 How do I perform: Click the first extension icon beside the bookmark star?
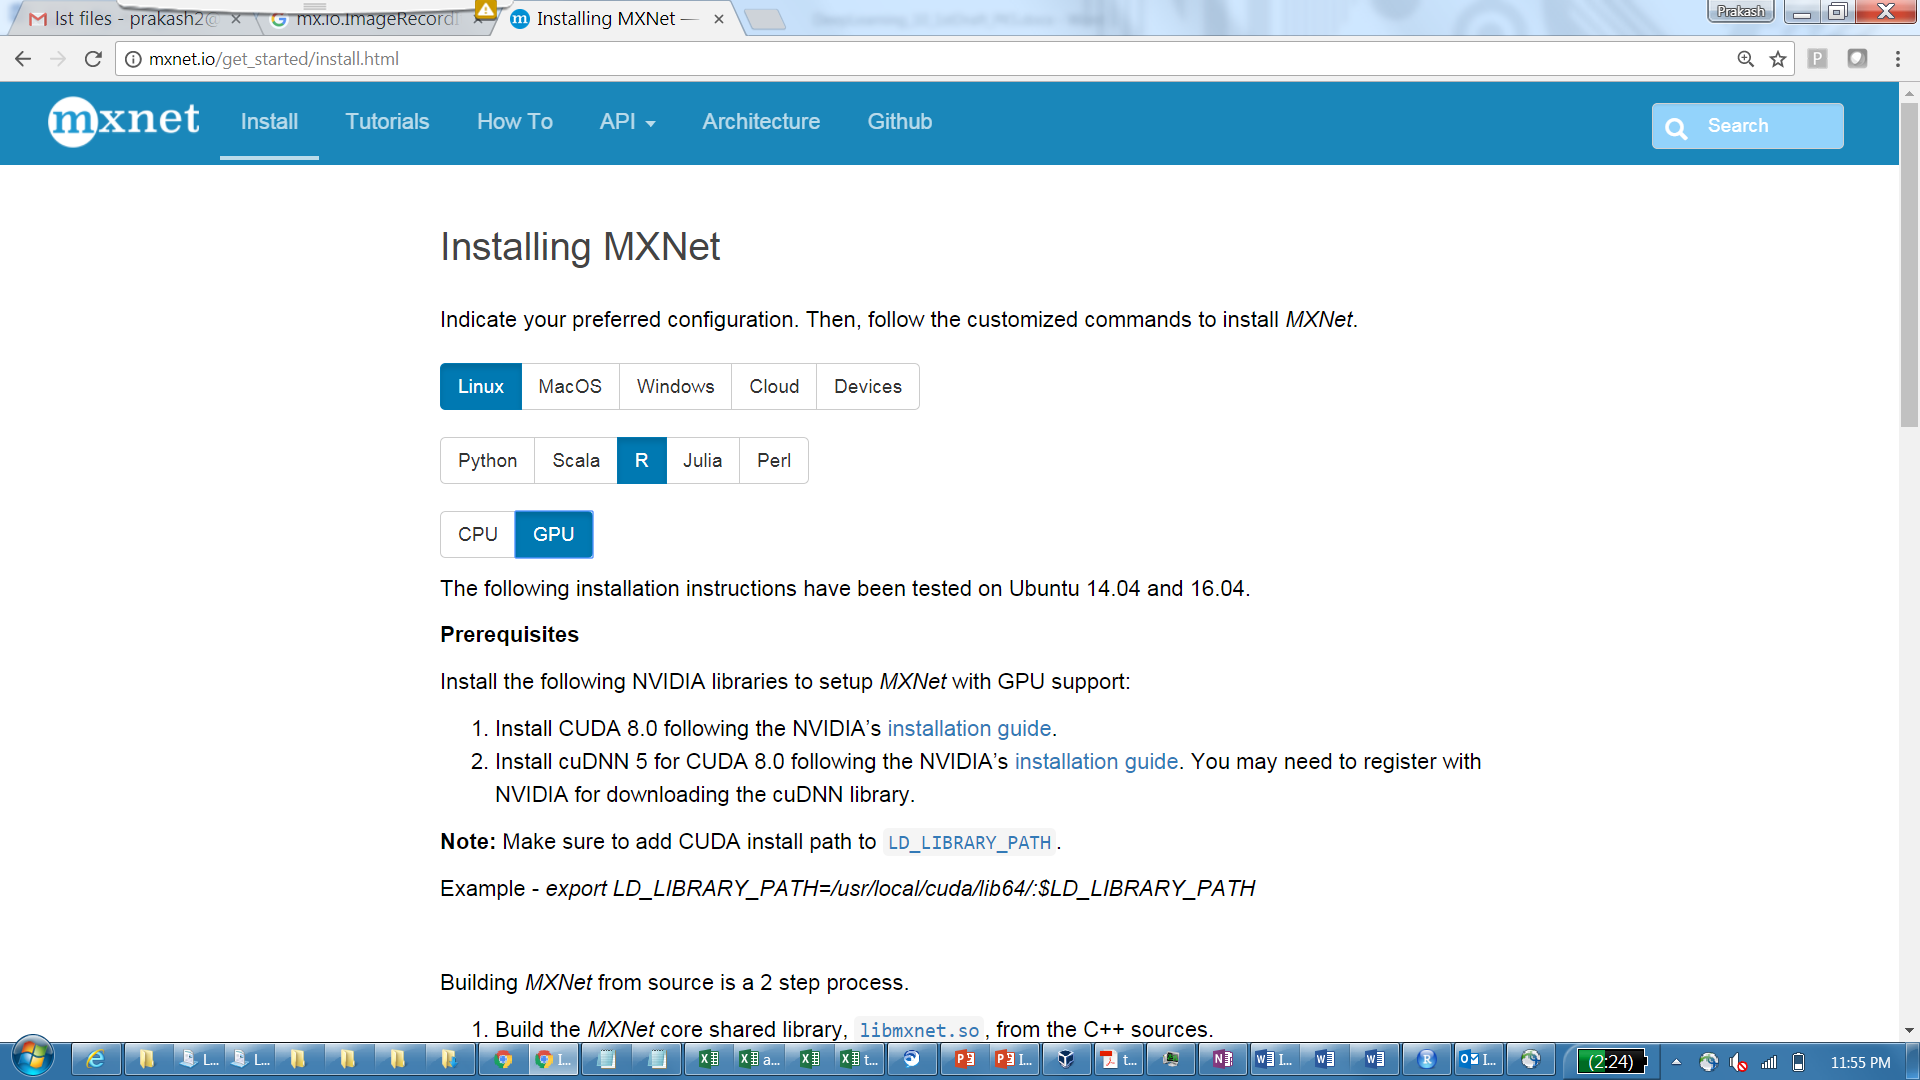(1818, 59)
